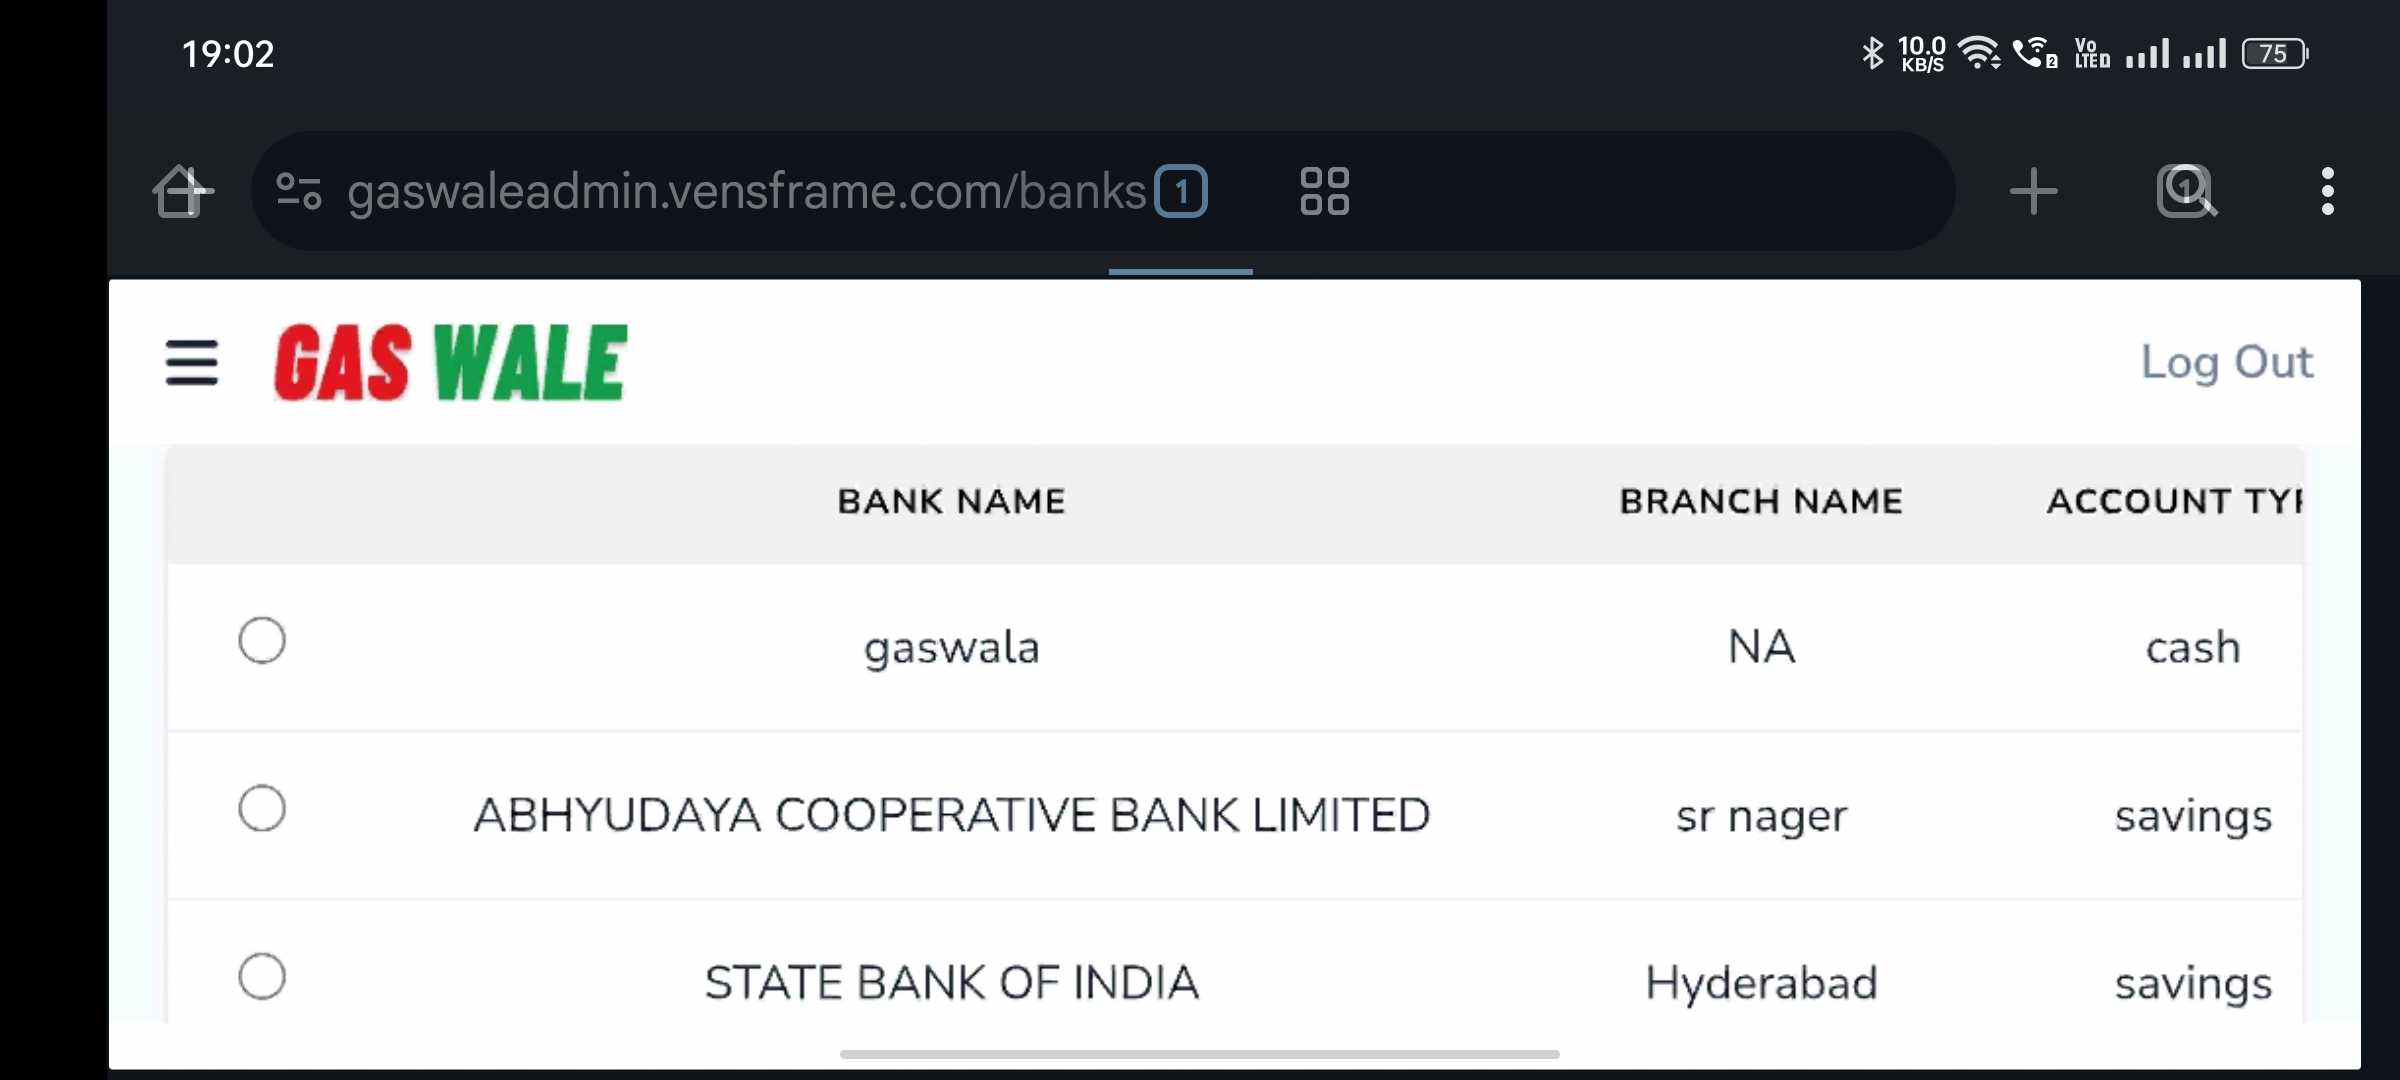Tap the URL address bar text

coord(746,191)
